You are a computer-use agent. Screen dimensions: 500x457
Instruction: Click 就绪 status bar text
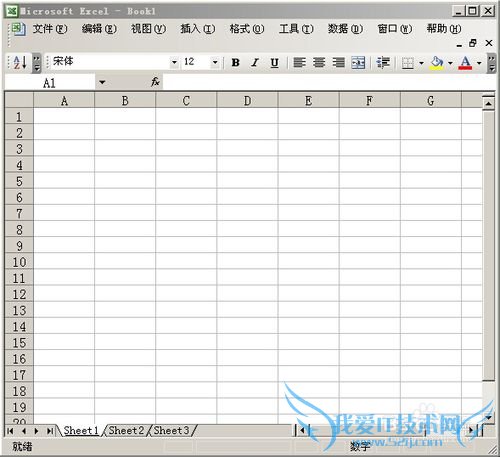pyautogui.click(x=22, y=446)
